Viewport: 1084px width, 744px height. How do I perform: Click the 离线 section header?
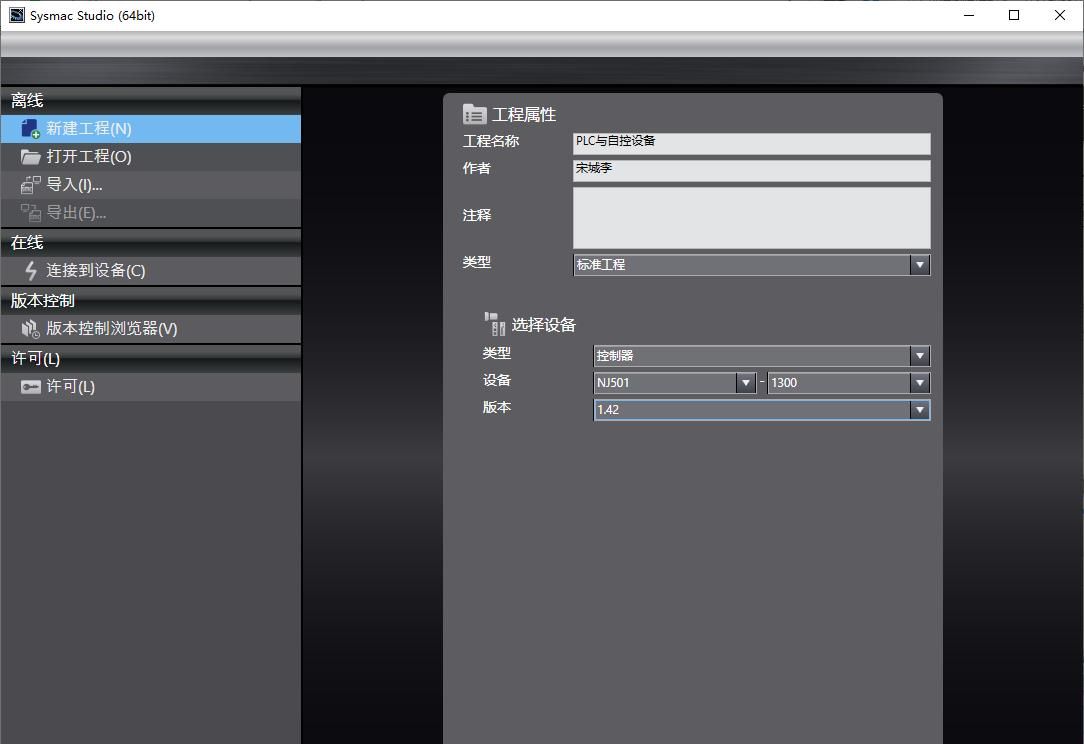151,100
